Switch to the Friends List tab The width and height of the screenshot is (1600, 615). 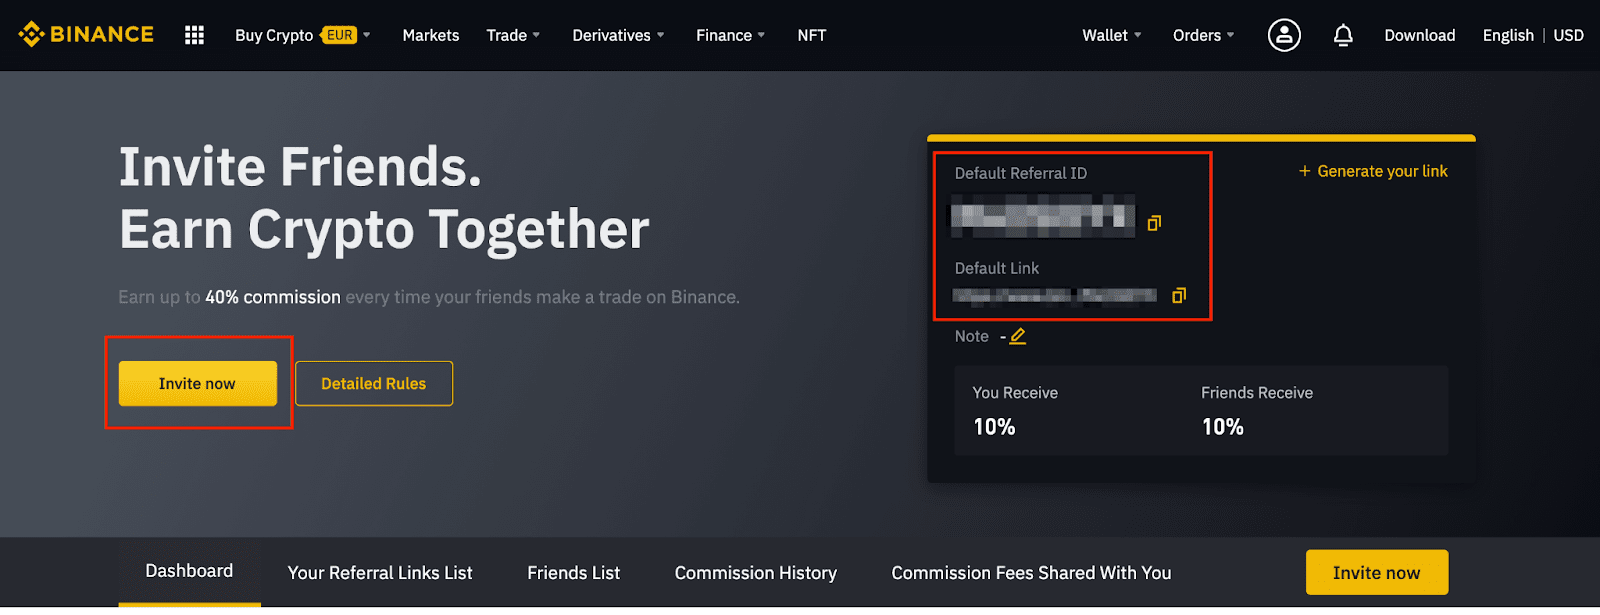(573, 573)
